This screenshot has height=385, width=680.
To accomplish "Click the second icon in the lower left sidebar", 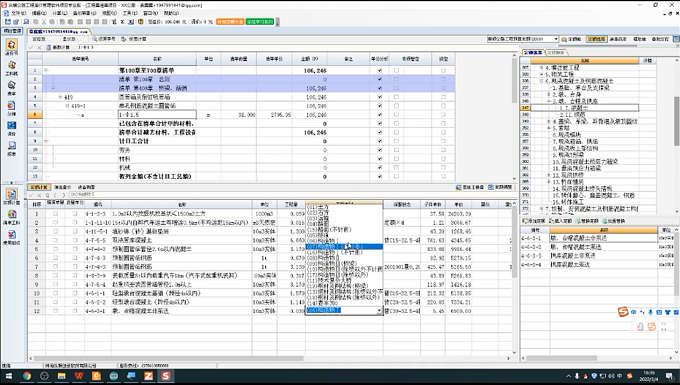I will [12, 214].
